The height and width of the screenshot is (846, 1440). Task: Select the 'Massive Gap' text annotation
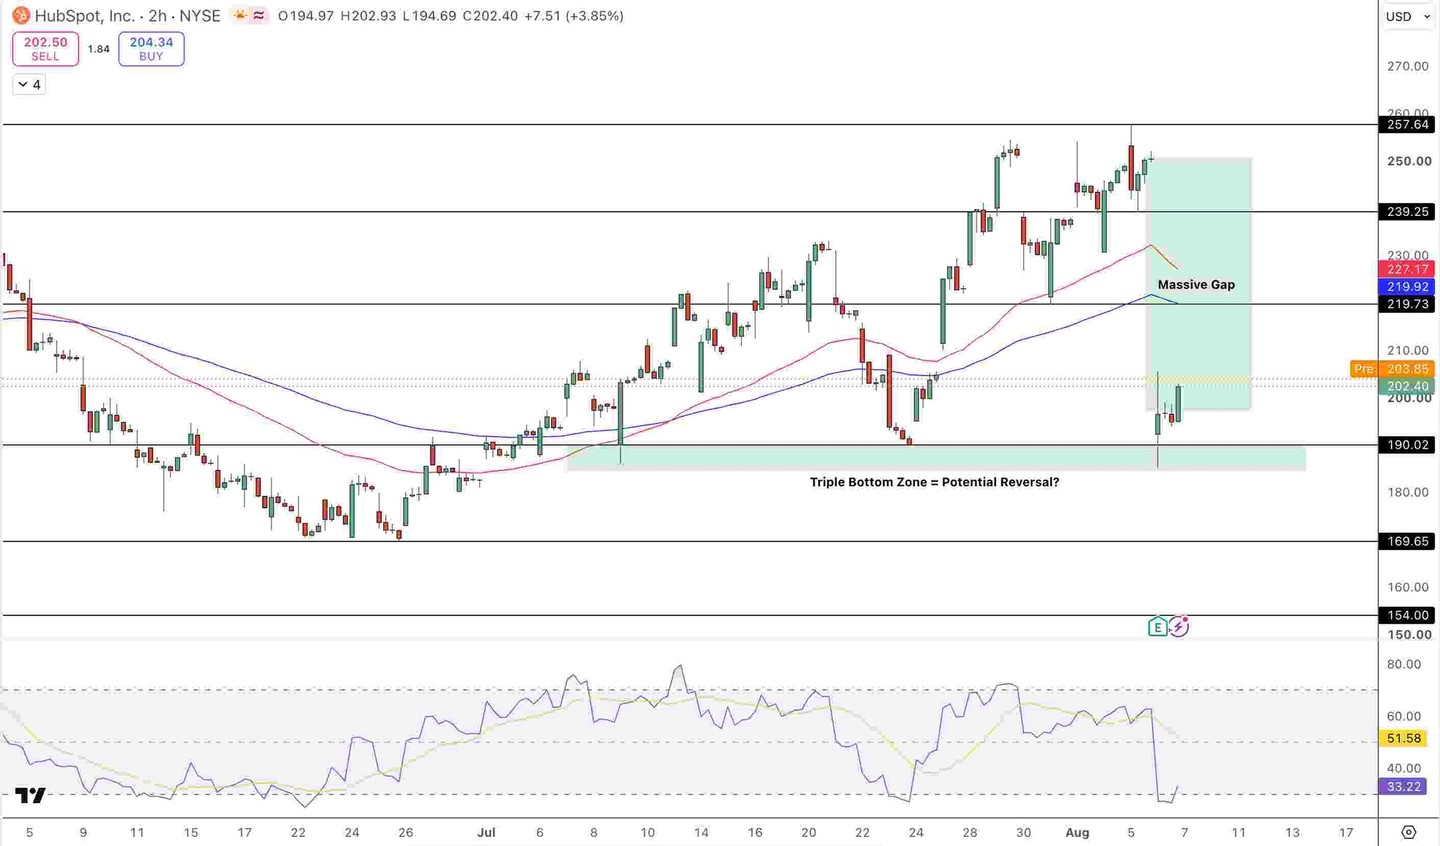point(1196,285)
